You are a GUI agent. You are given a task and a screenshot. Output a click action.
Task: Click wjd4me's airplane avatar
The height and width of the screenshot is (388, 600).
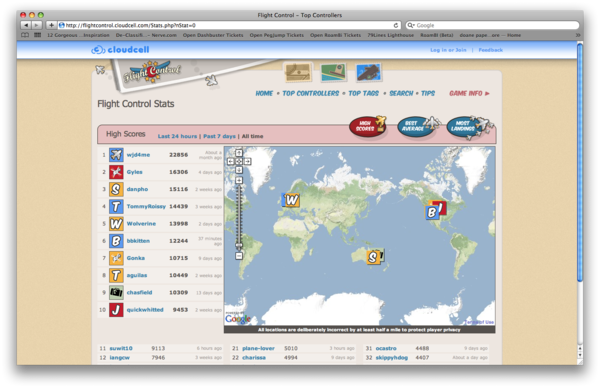[x=116, y=155]
